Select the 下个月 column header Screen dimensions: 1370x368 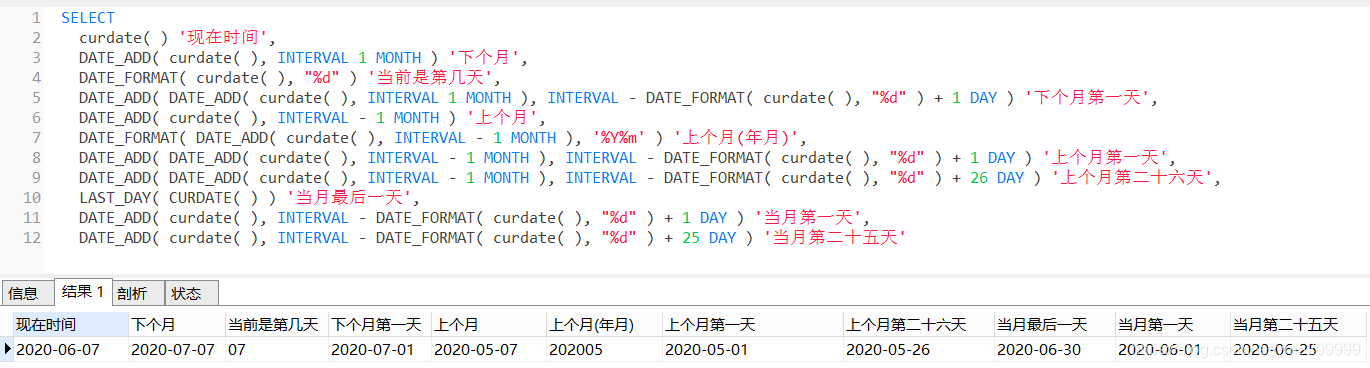pyautogui.click(x=177, y=324)
